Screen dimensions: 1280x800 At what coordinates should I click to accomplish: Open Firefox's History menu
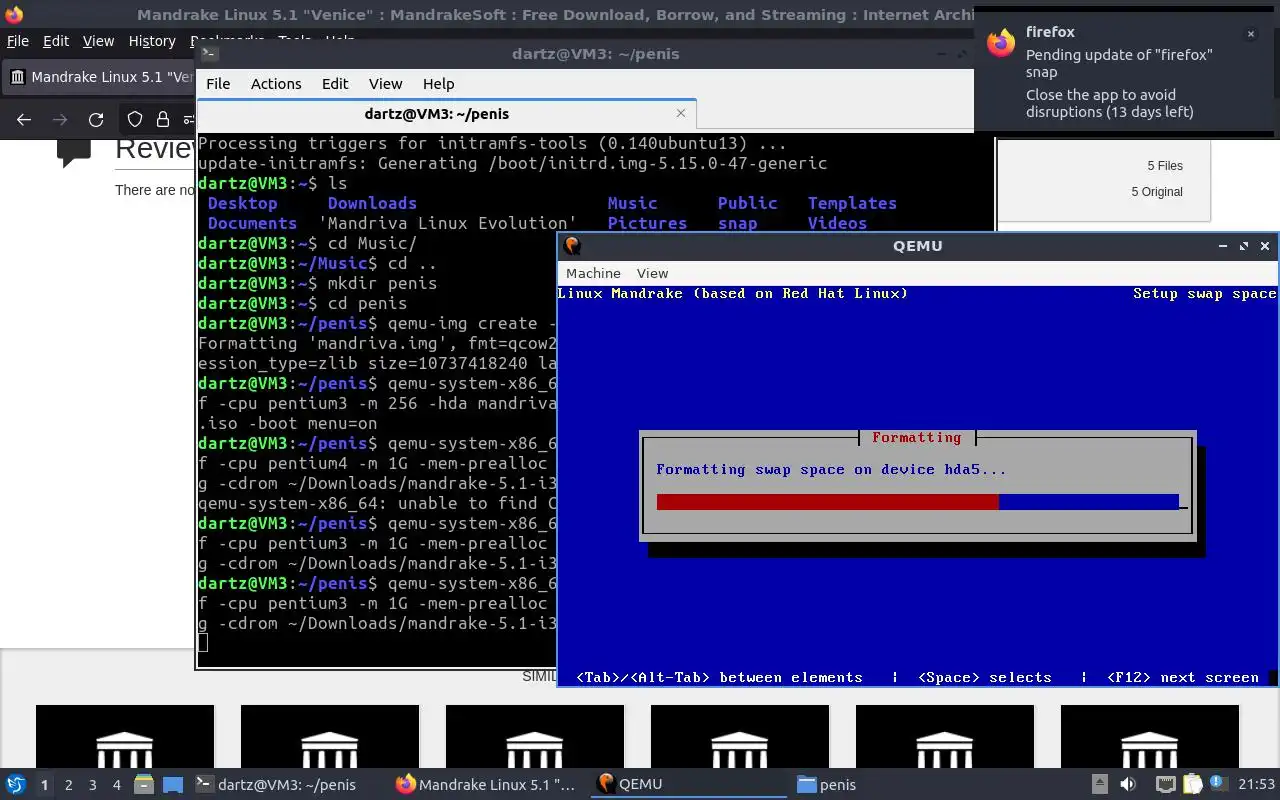point(152,41)
